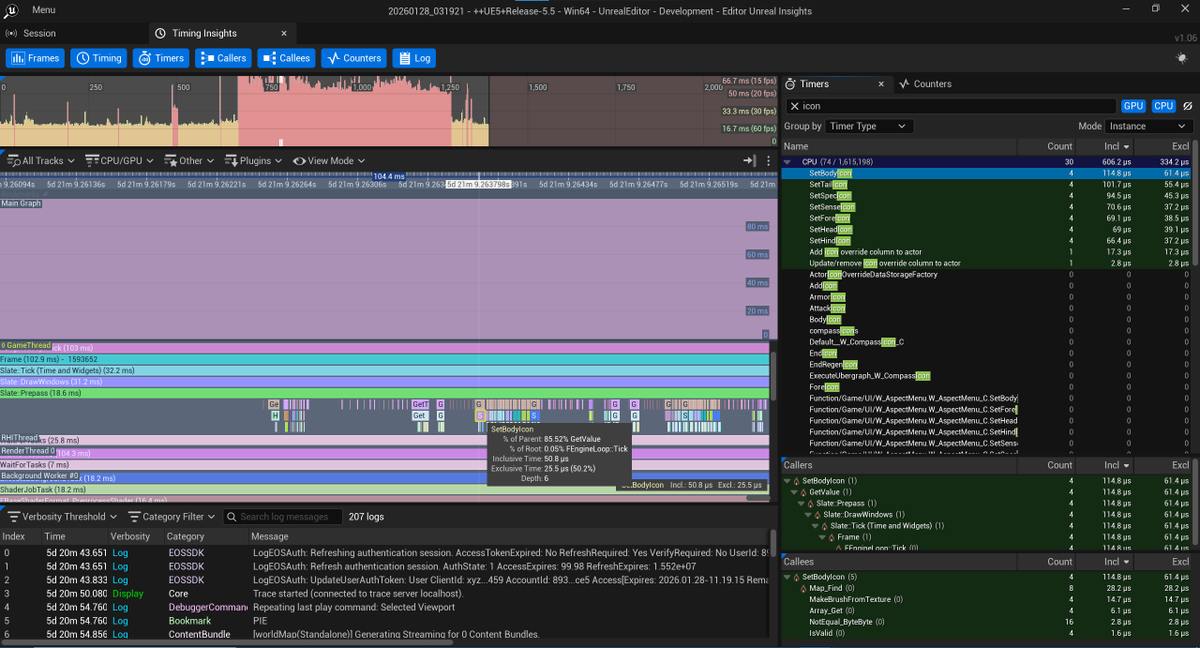Open the Category Filter dropdown
This screenshot has width=1200, height=648.
click(171, 517)
